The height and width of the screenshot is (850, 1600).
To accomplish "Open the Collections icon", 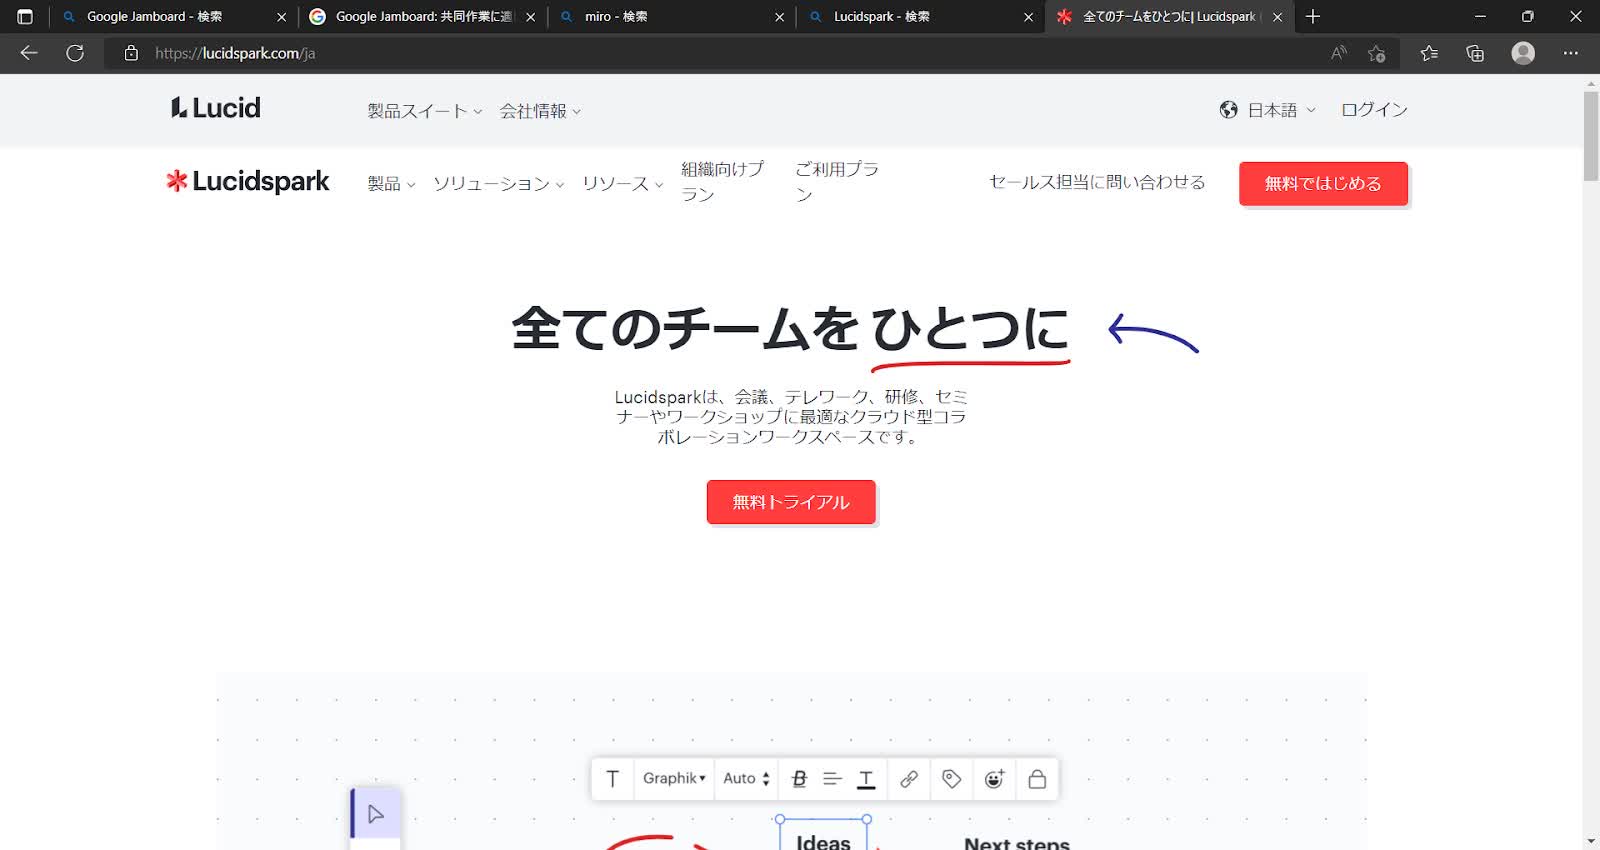I will coord(1475,53).
